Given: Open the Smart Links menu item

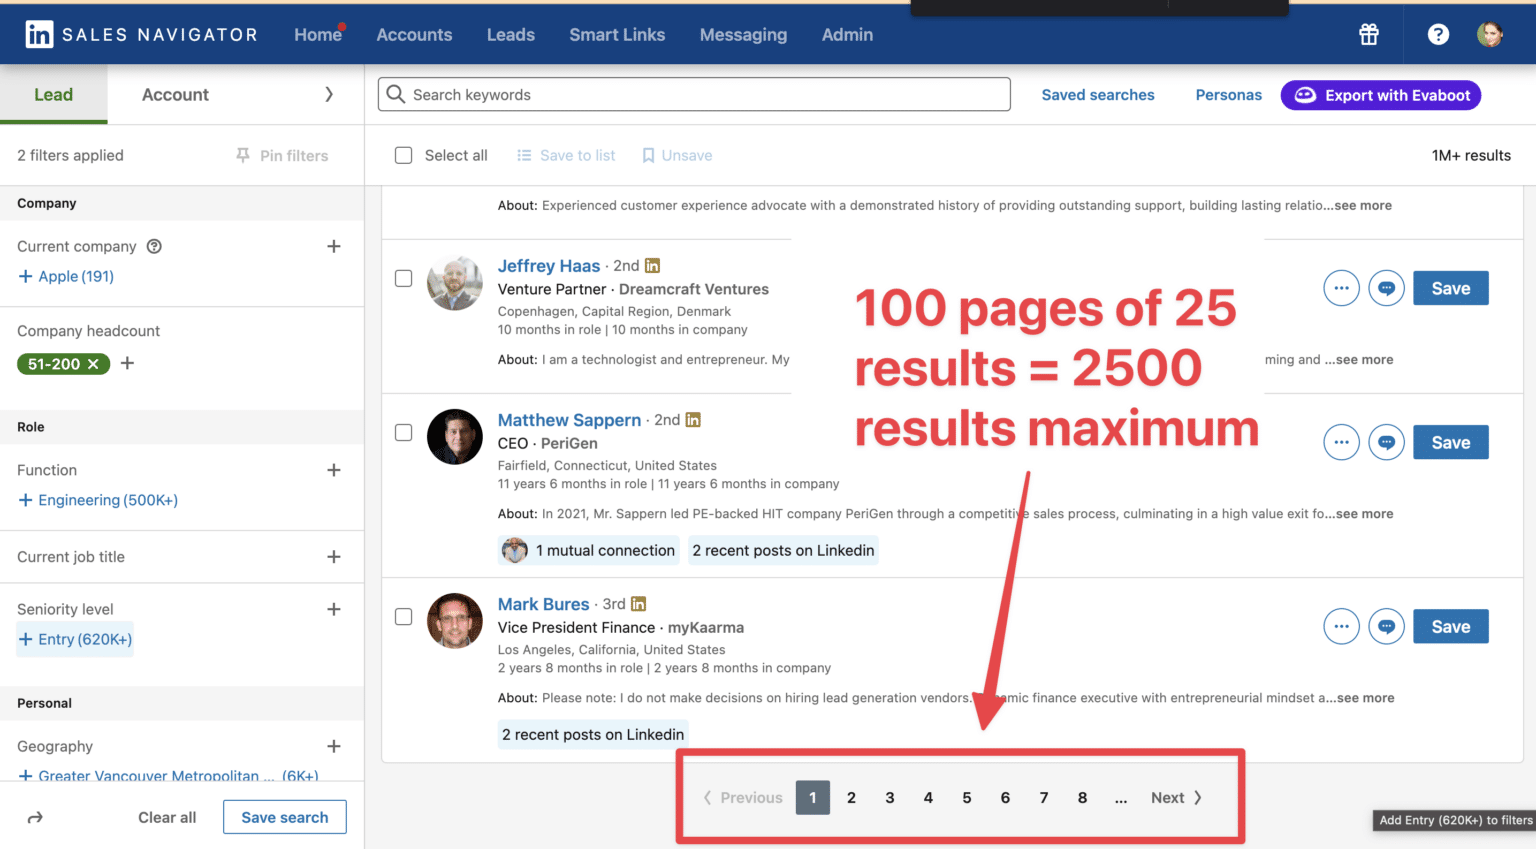Looking at the screenshot, I should pos(617,34).
